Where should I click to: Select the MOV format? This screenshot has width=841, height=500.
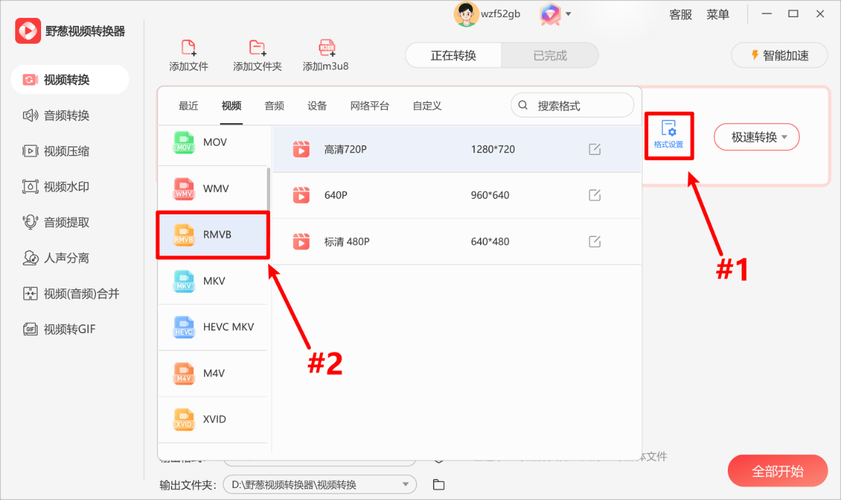213,143
